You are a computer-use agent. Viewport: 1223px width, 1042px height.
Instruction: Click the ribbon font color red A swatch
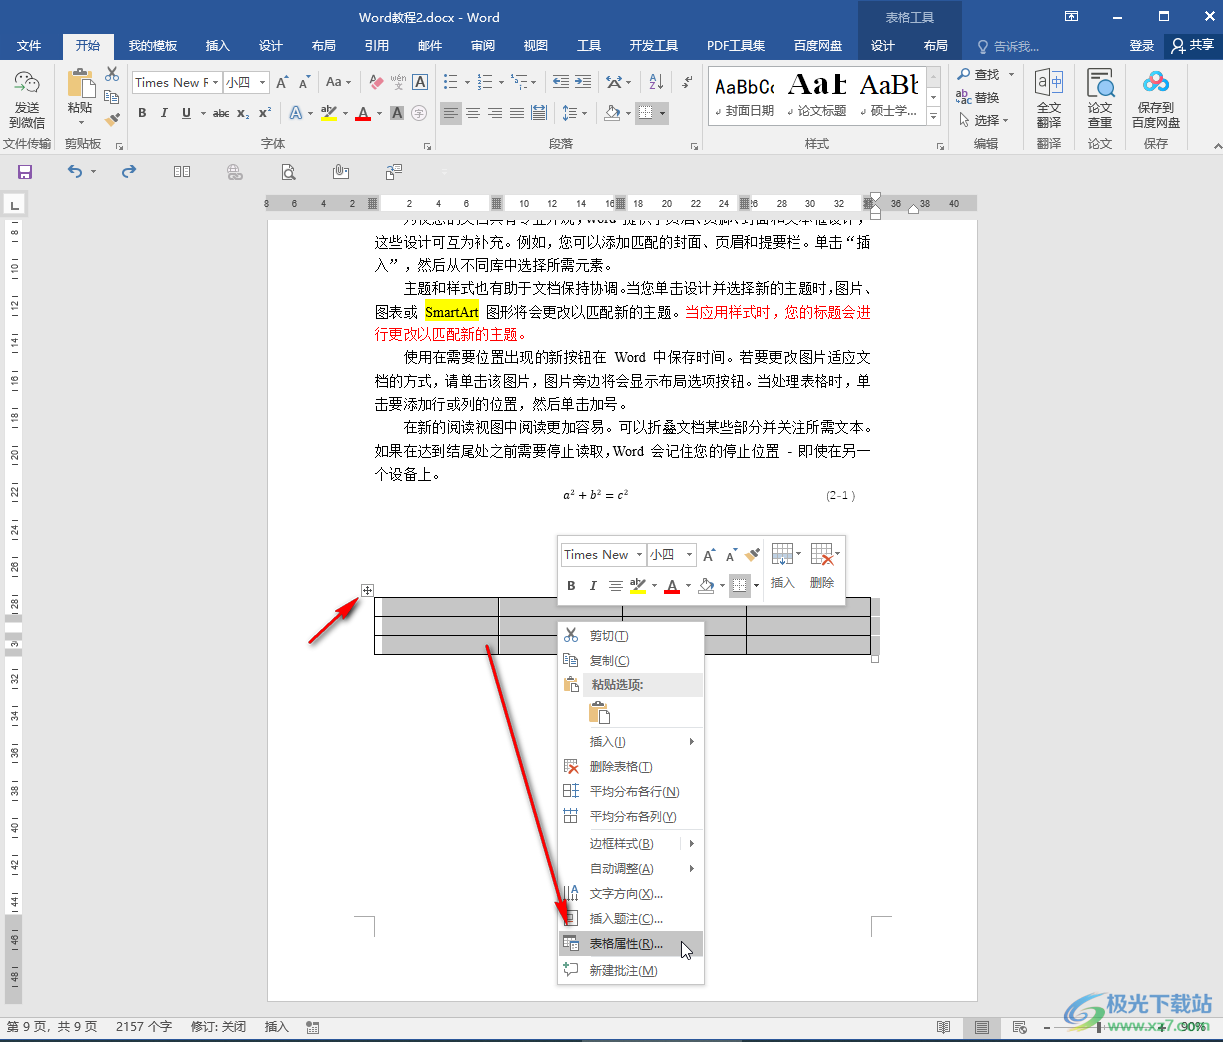(363, 113)
